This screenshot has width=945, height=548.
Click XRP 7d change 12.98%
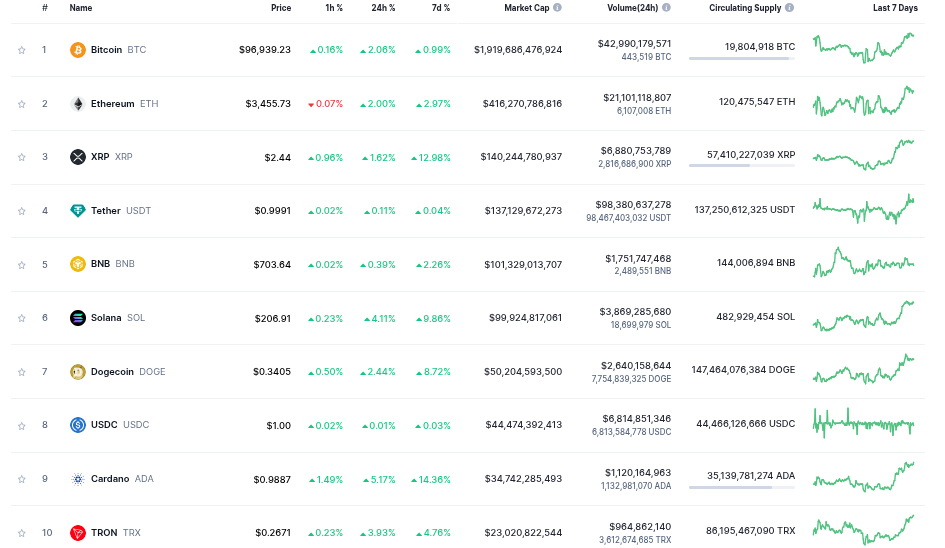(431, 157)
